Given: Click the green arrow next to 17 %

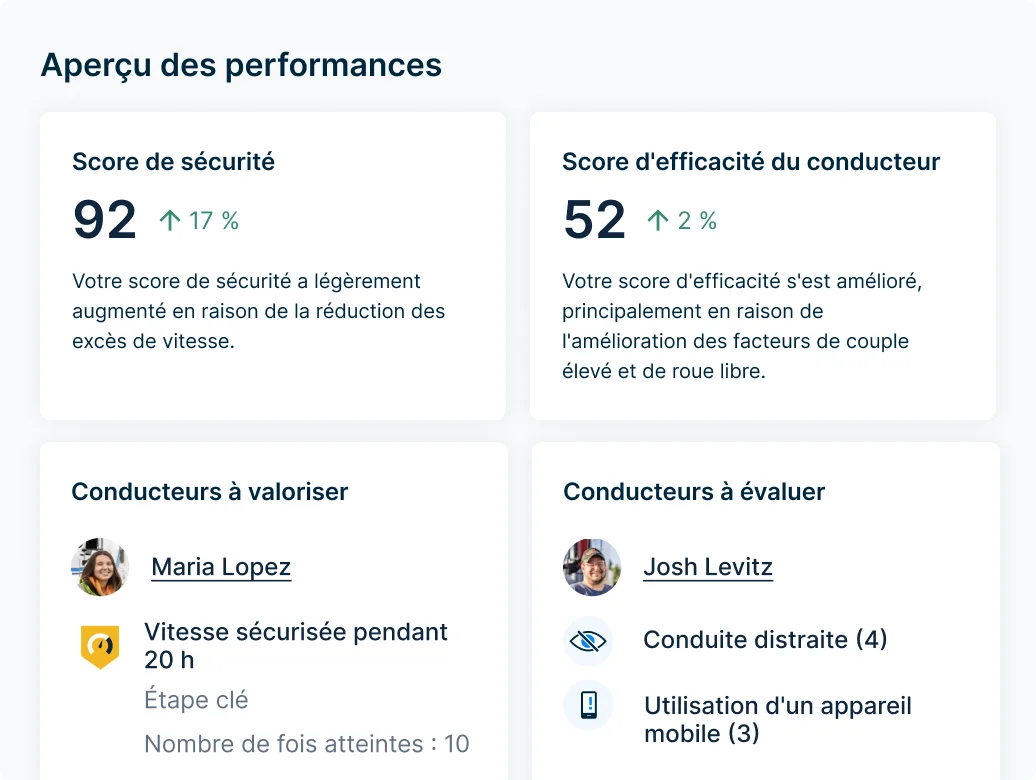Looking at the screenshot, I should pyautogui.click(x=172, y=219).
